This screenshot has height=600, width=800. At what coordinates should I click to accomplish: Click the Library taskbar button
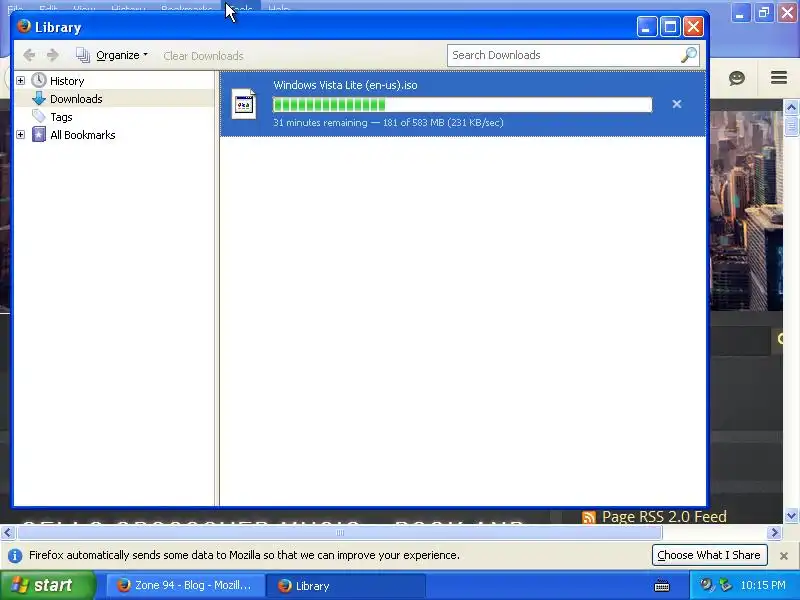(x=346, y=585)
